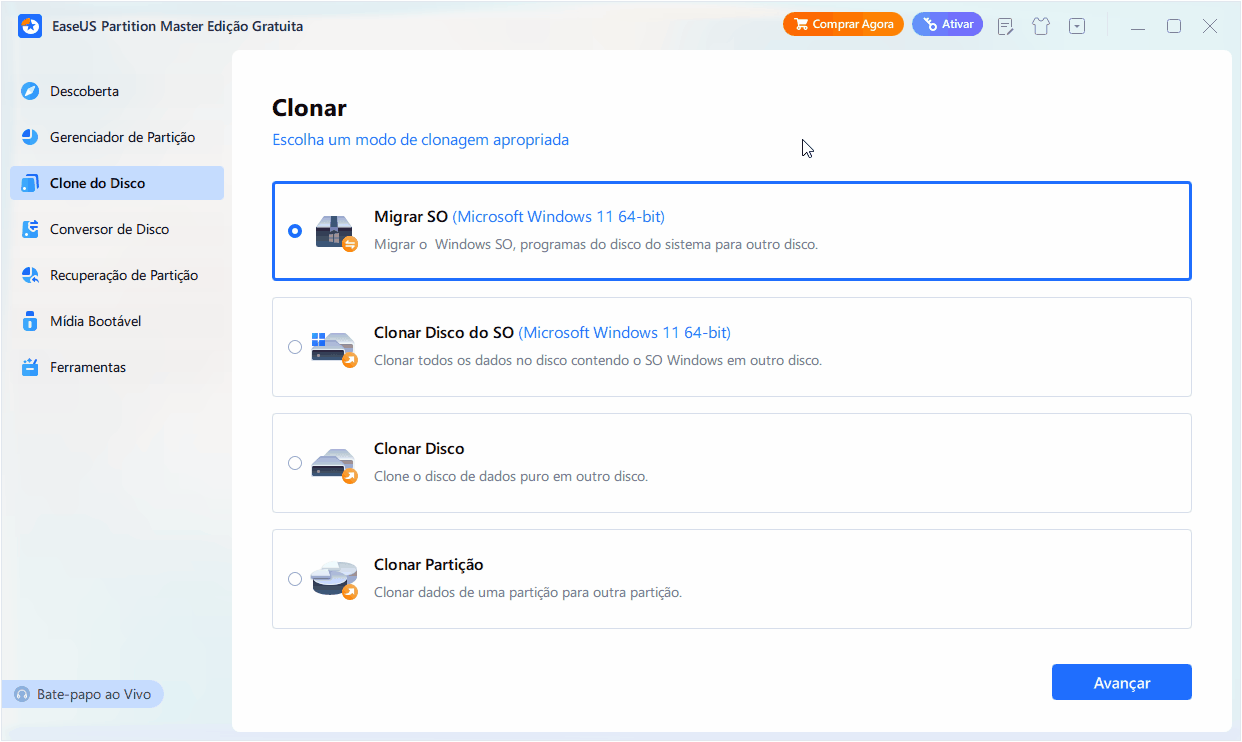Click the Clonar page heading
The width and height of the screenshot is (1242, 742).
pos(309,108)
